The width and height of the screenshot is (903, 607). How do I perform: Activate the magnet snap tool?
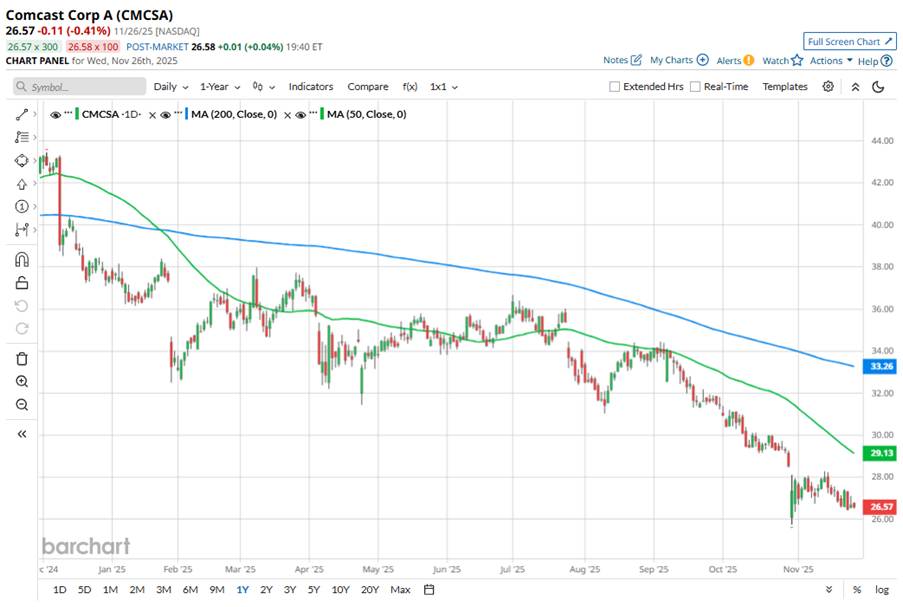[21, 259]
